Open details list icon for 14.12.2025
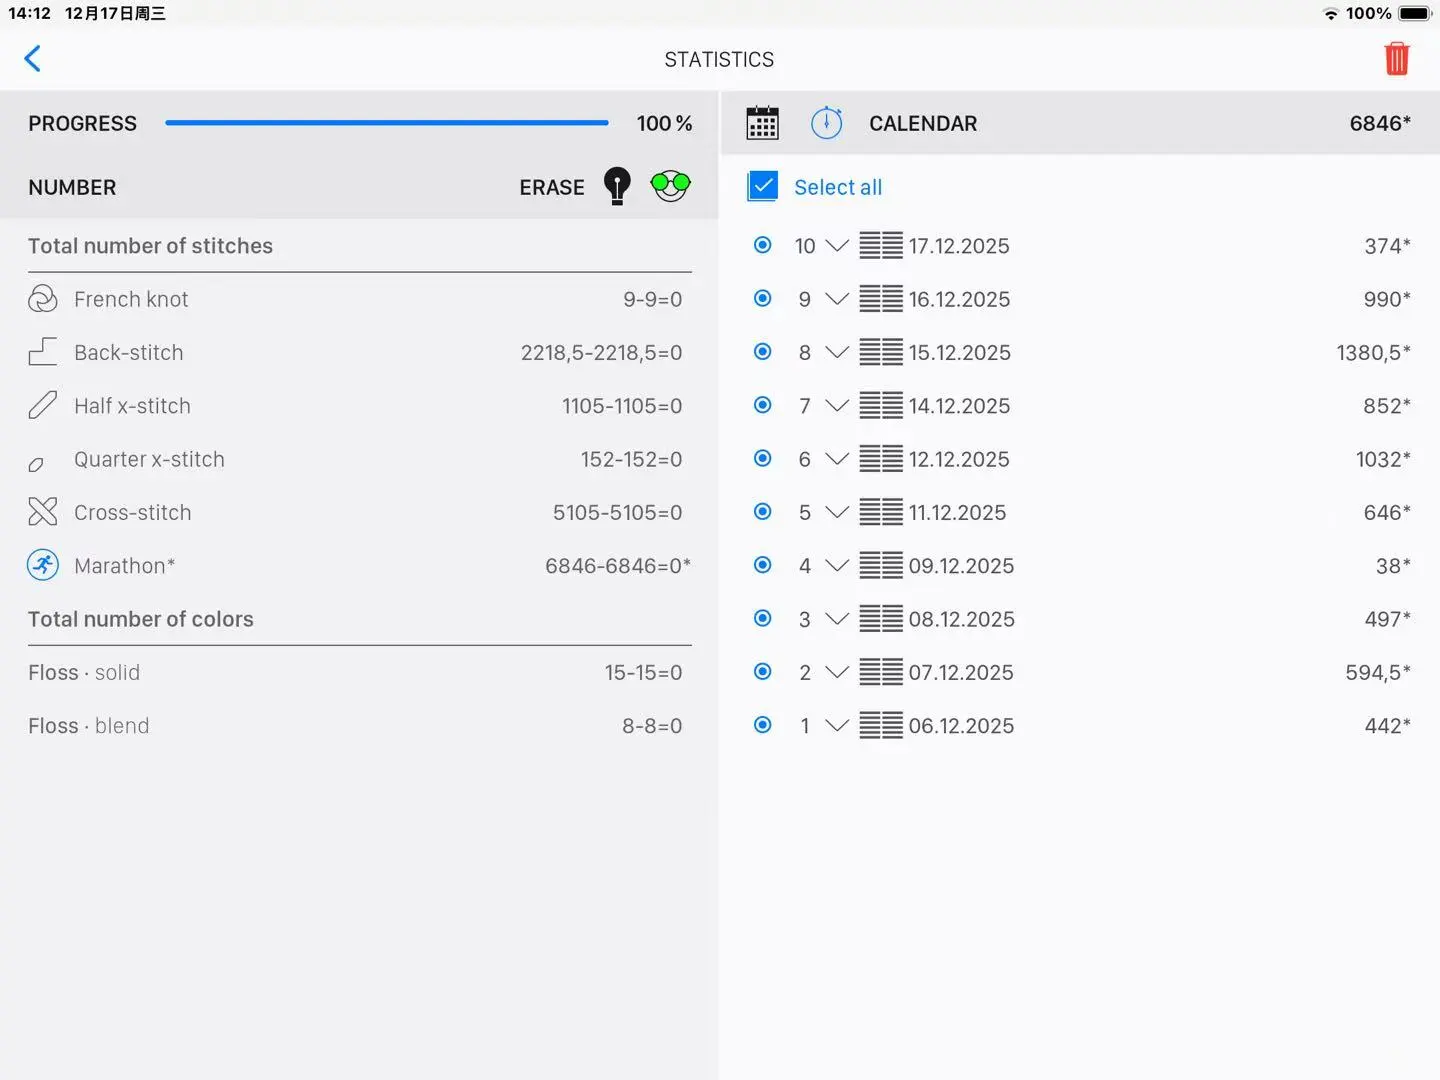Image resolution: width=1440 pixels, height=1080 pixels. [x=881, y=405]
